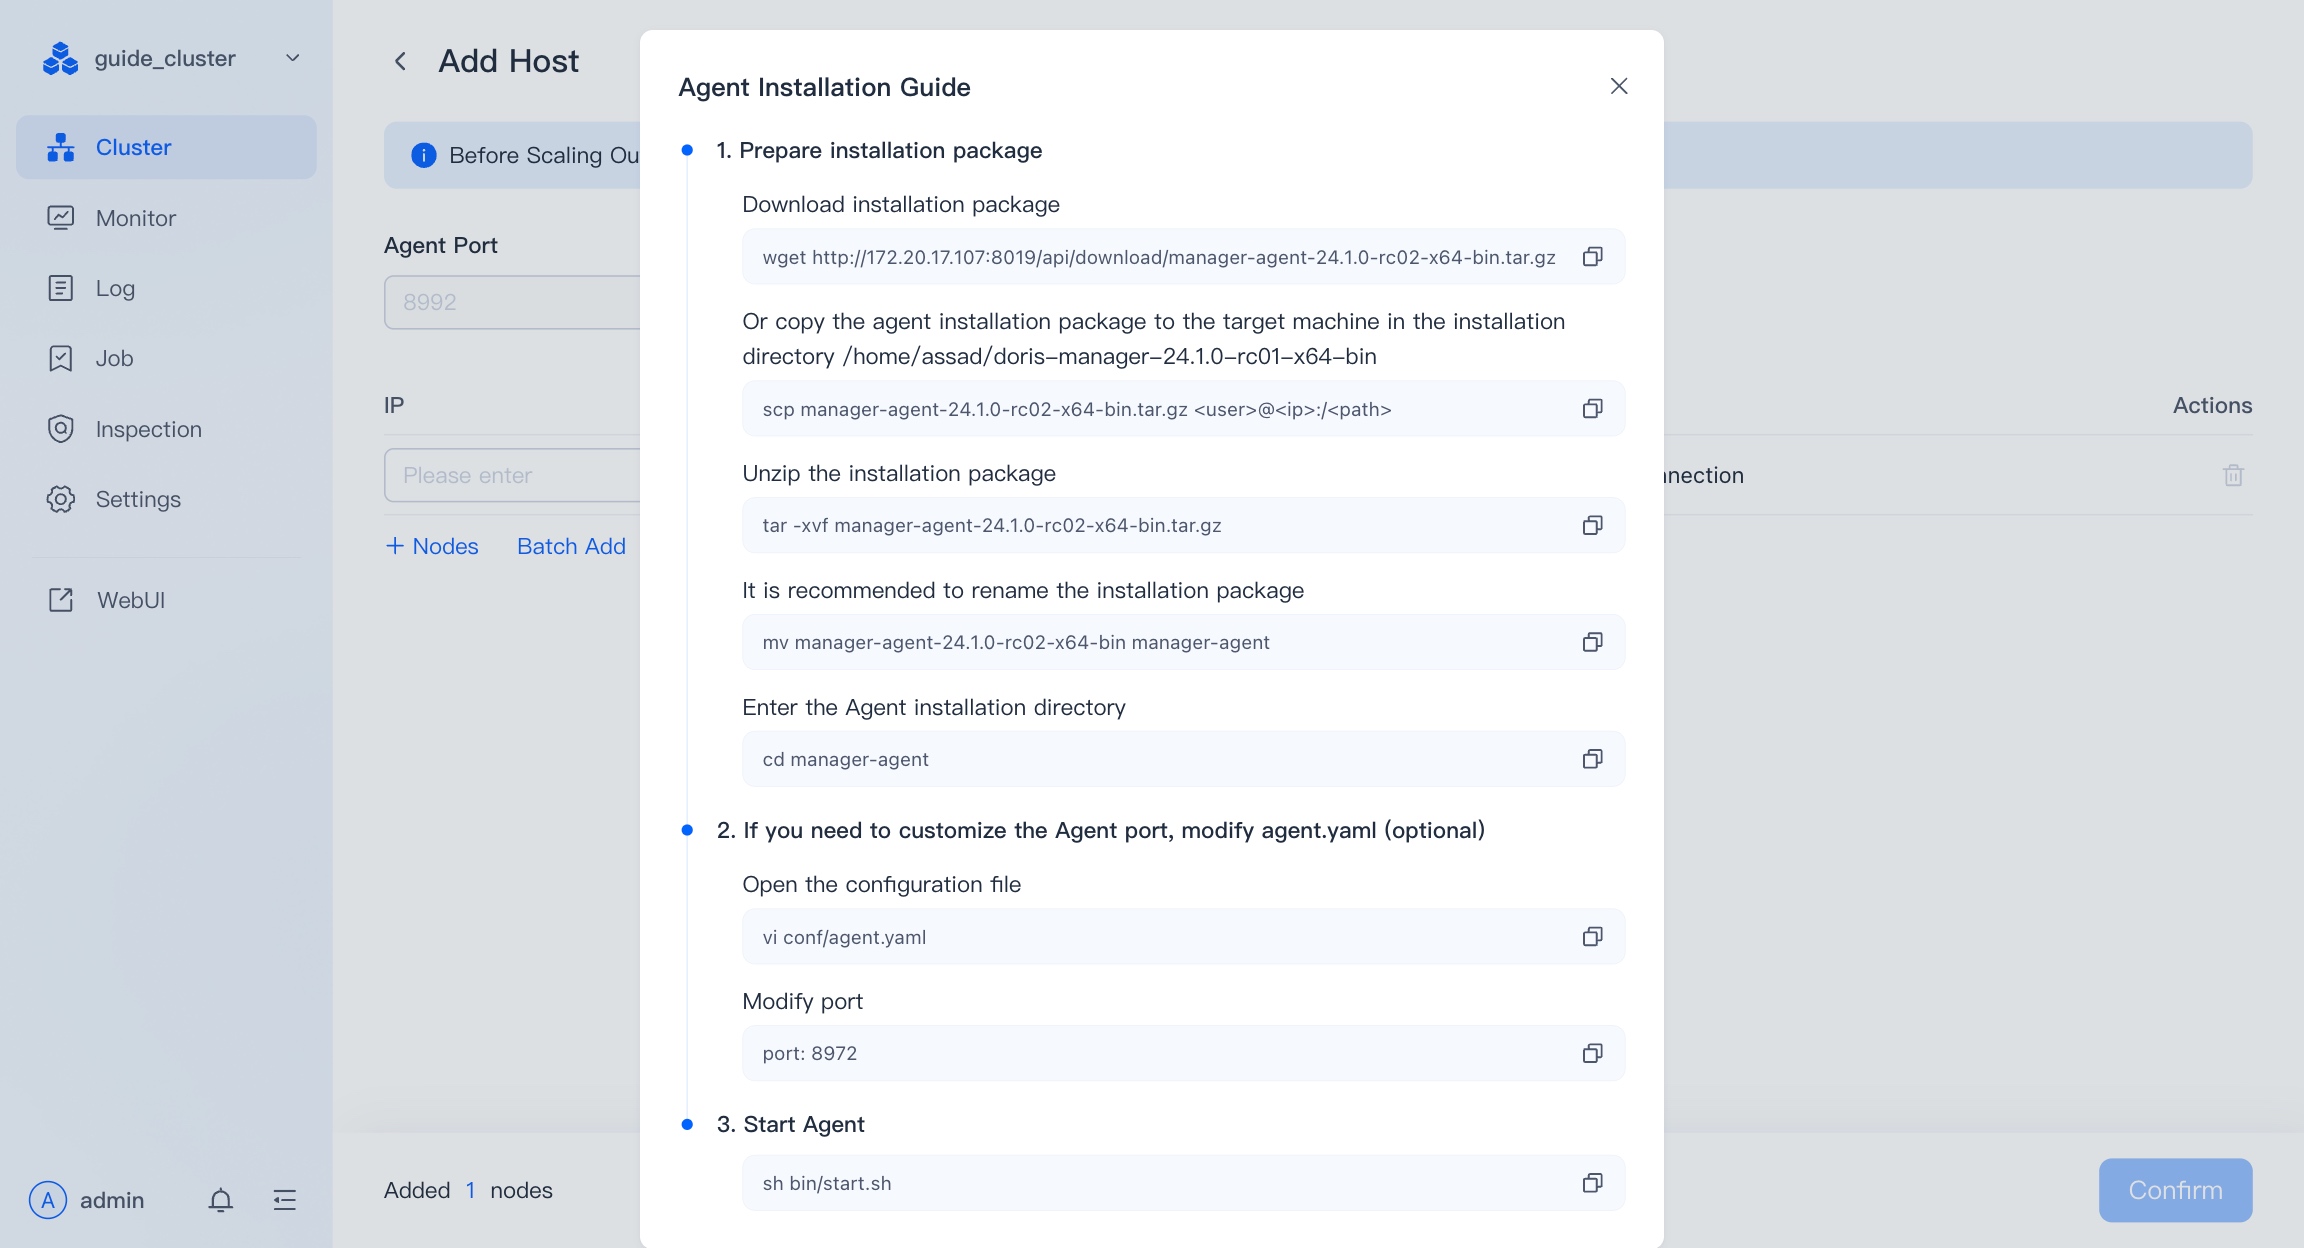Click the Add Host page title

508,61
